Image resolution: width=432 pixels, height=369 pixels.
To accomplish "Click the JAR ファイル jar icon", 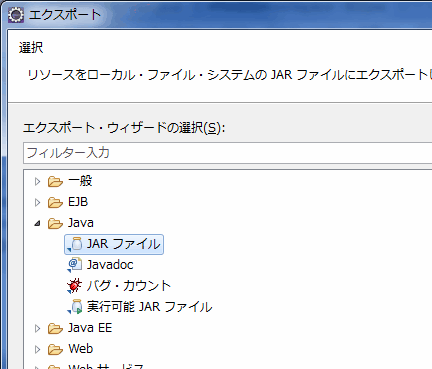I will coord(75,244).
